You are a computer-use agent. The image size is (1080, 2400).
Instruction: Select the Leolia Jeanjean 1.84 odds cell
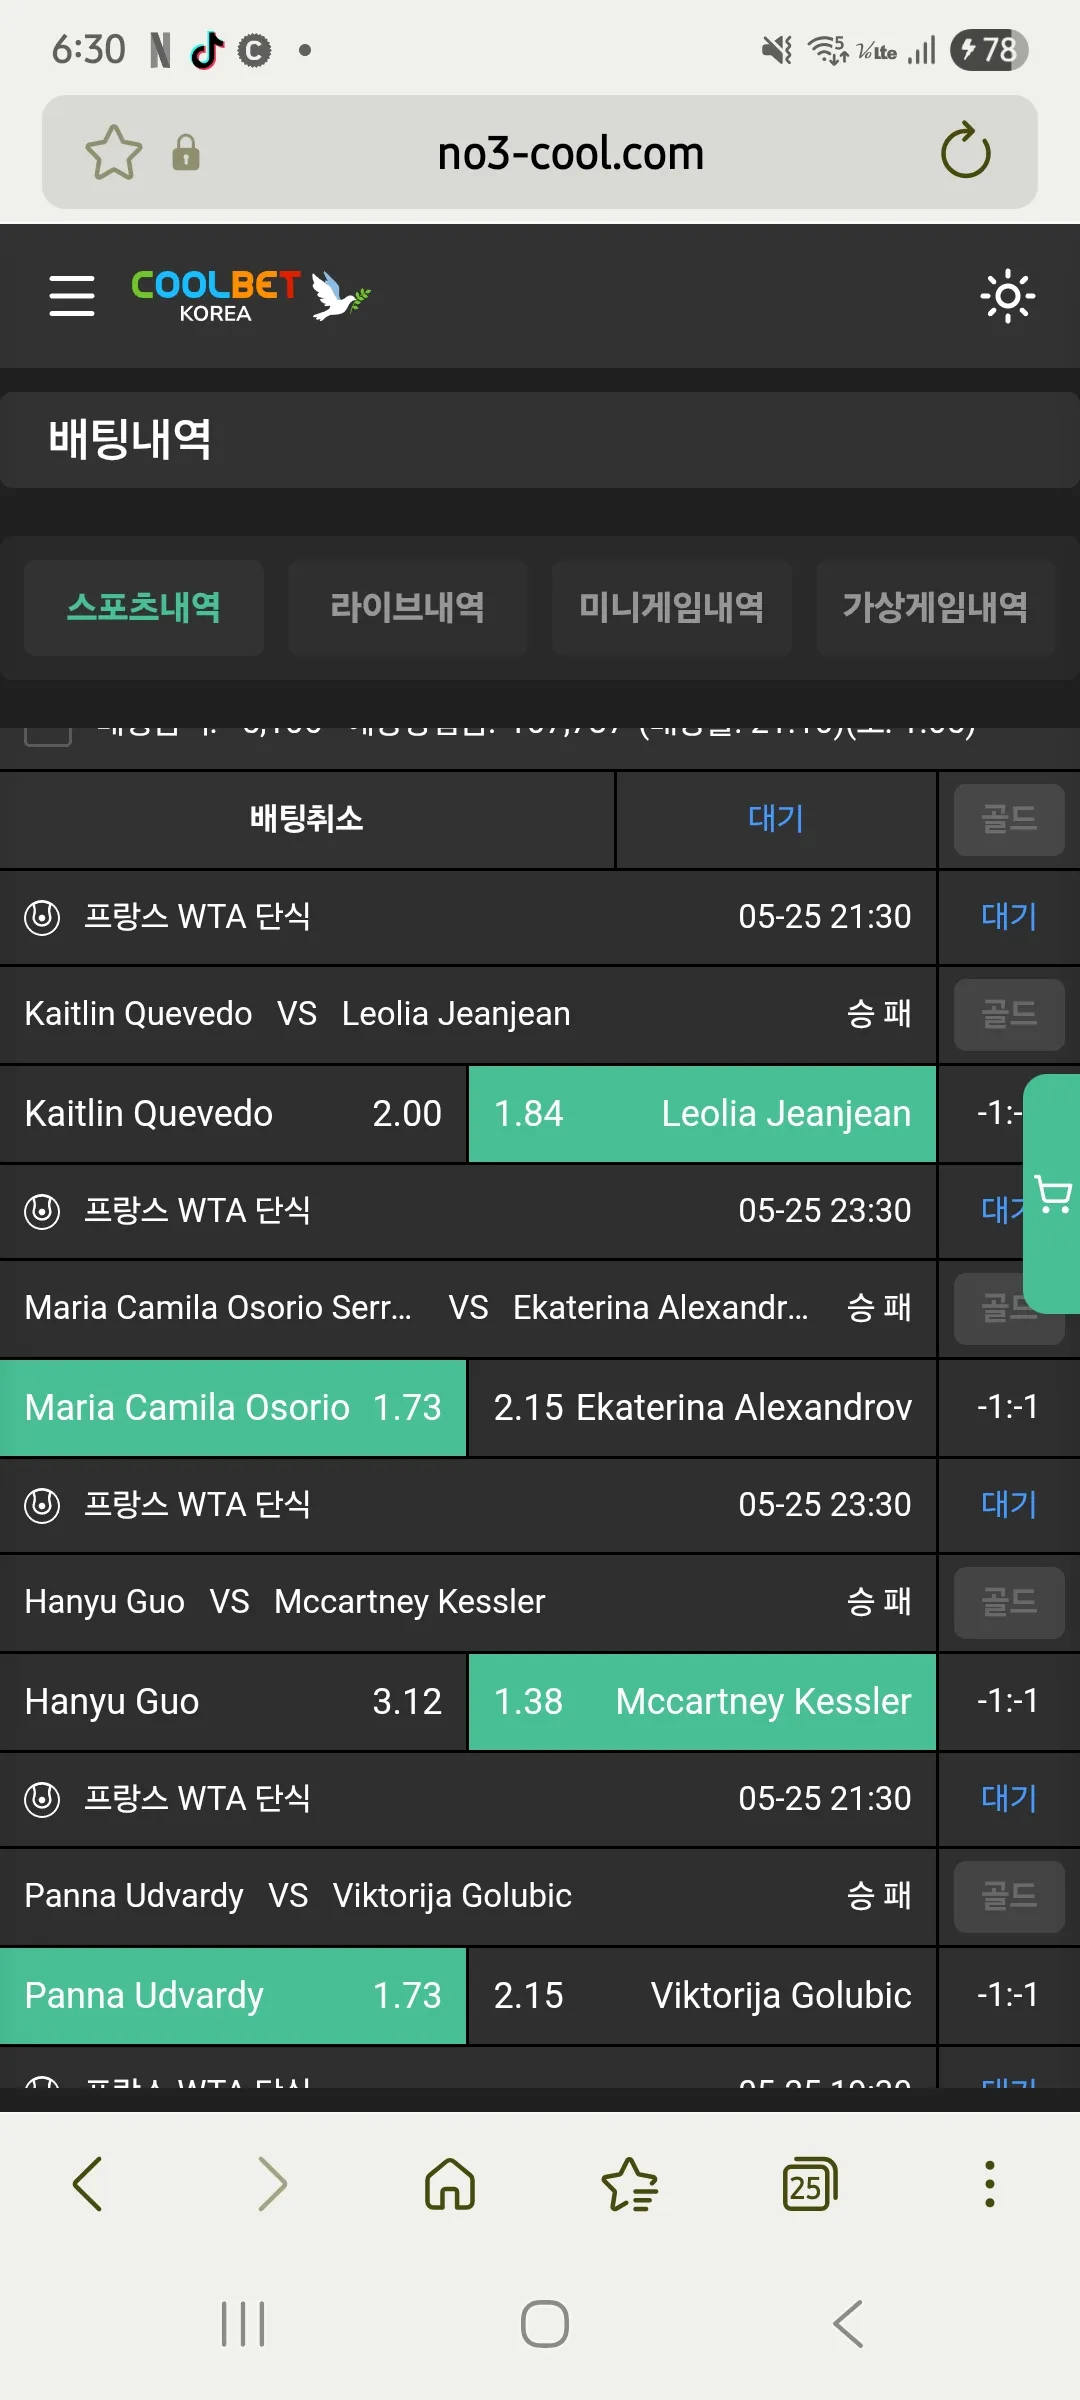(702, 1113)
